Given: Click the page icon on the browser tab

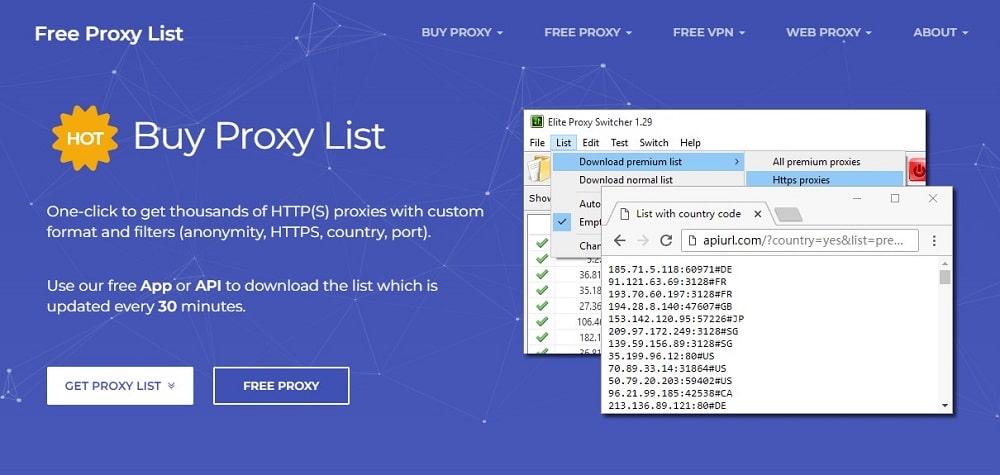Looking at the screenshot, I should (625, 214).
